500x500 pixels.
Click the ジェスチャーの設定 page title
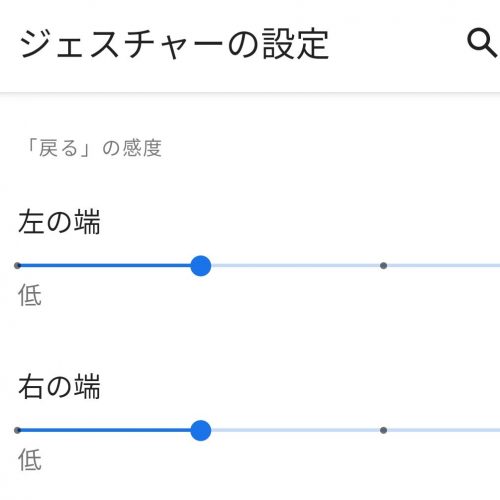(x=174, y=44)
